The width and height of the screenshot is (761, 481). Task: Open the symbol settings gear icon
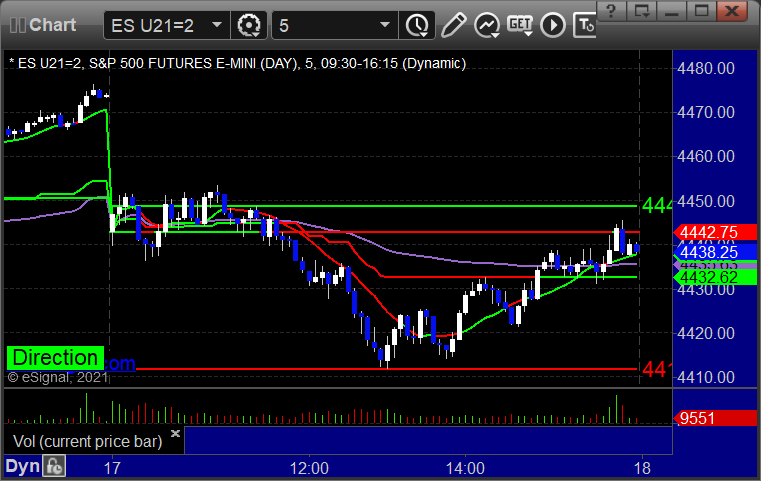click(x=248, y=25)
